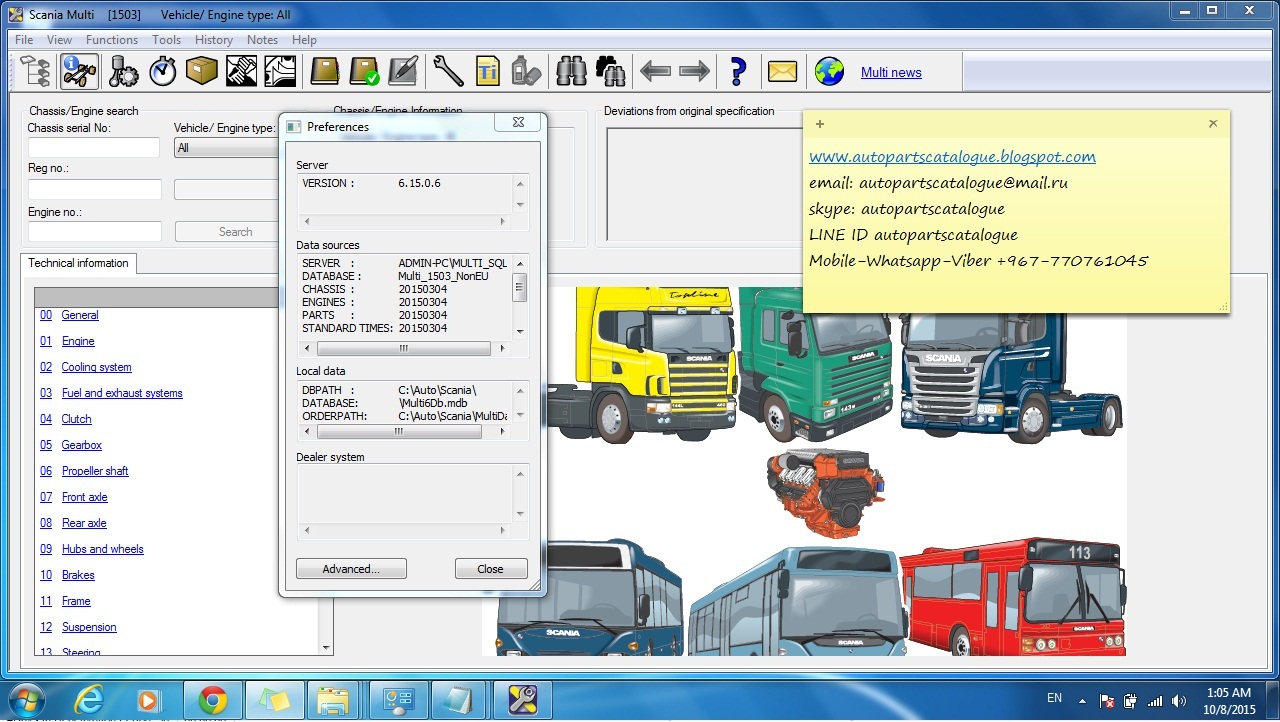Open the Multi news link

coord(891,72)
